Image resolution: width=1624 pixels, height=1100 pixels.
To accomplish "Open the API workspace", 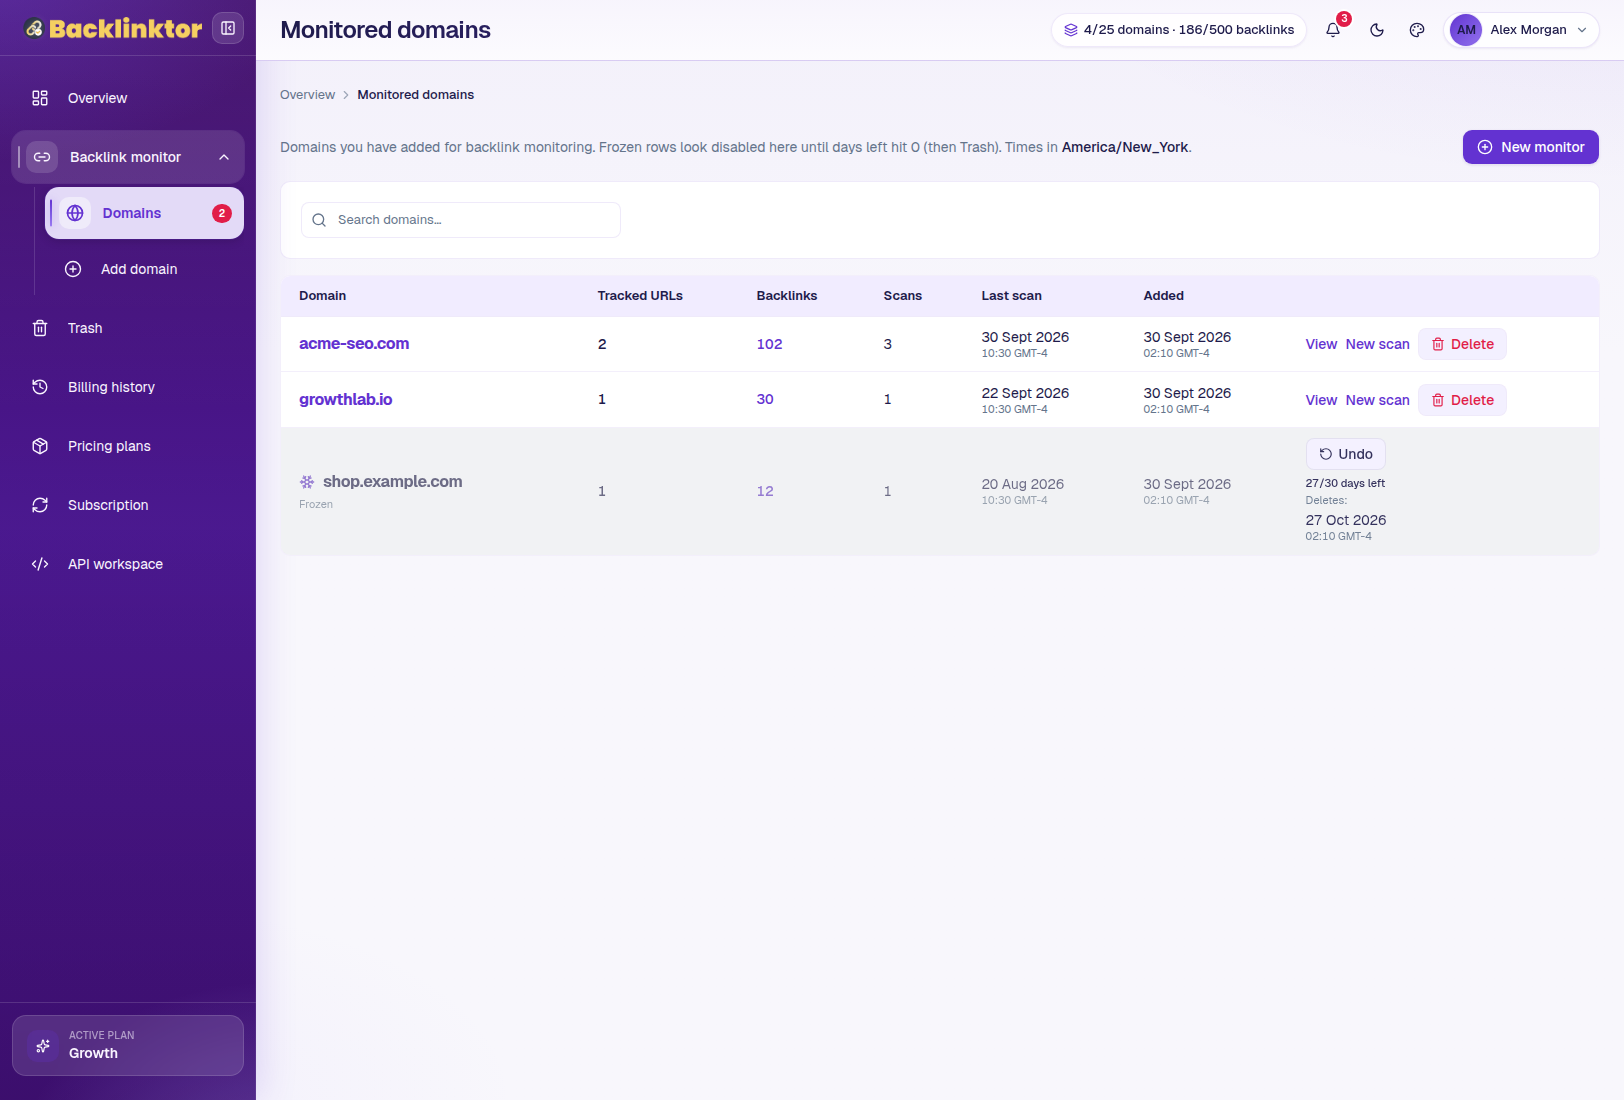I will [x=128, y=564].
